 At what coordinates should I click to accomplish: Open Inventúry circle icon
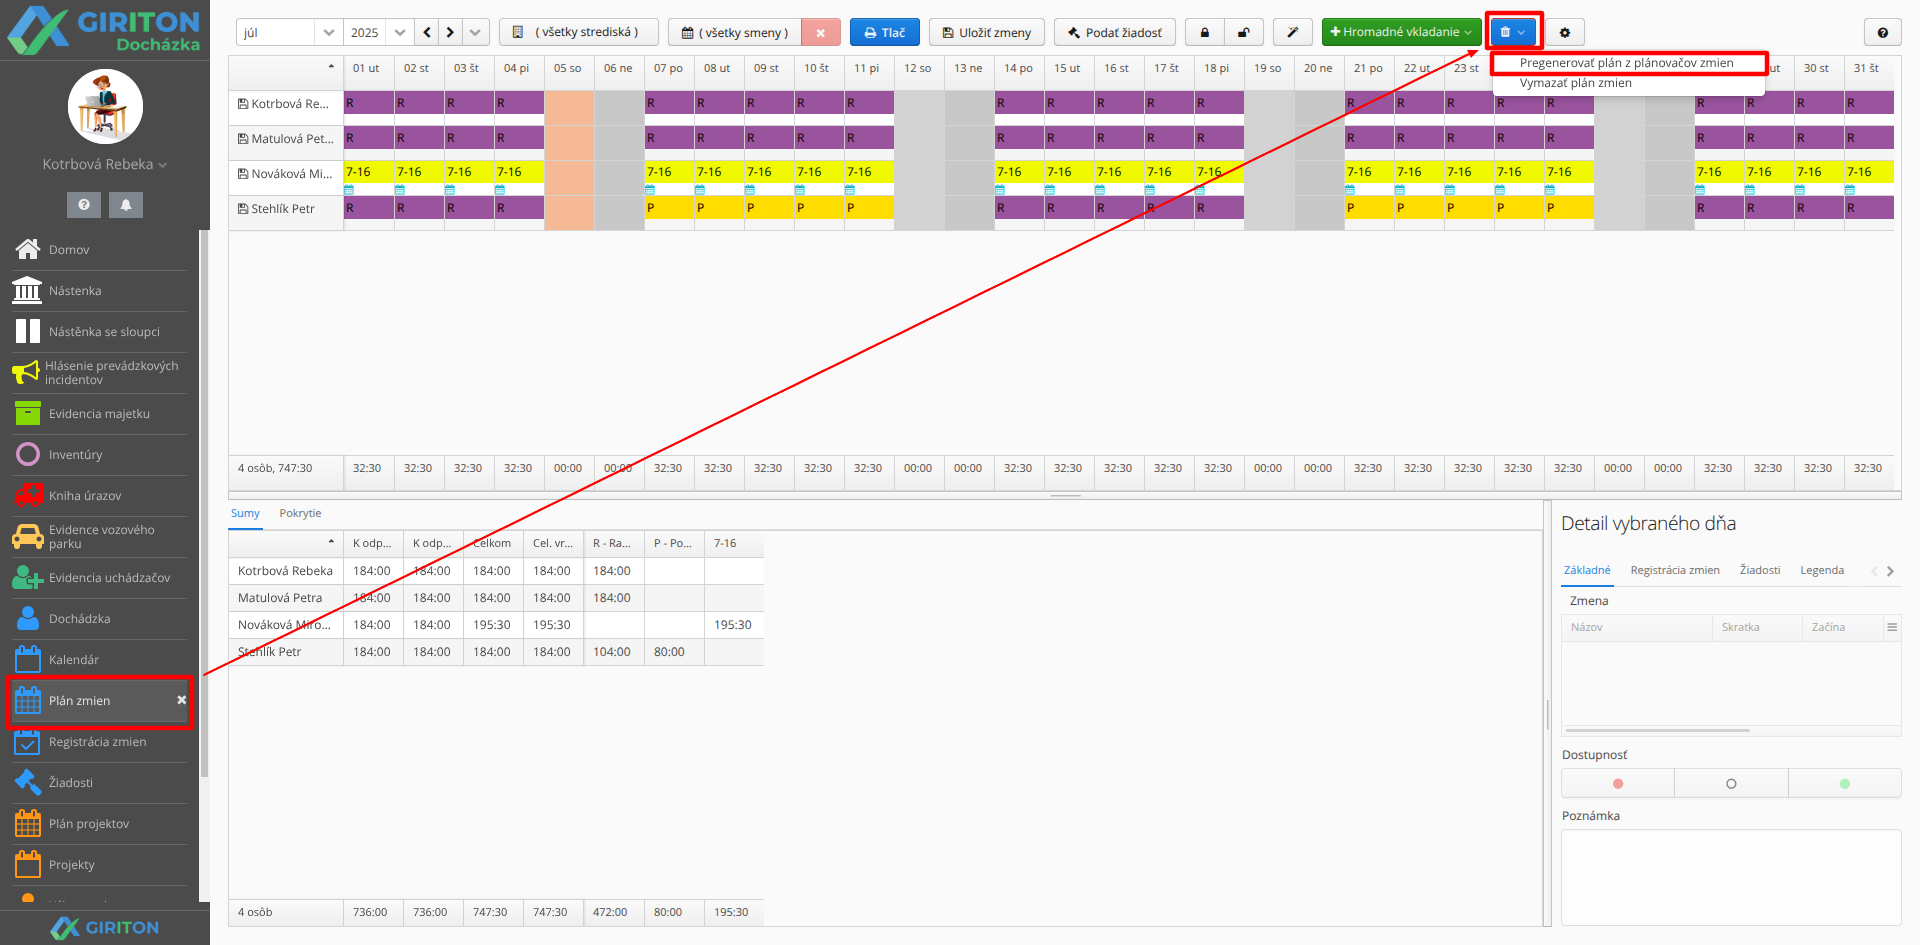point(28,454)
